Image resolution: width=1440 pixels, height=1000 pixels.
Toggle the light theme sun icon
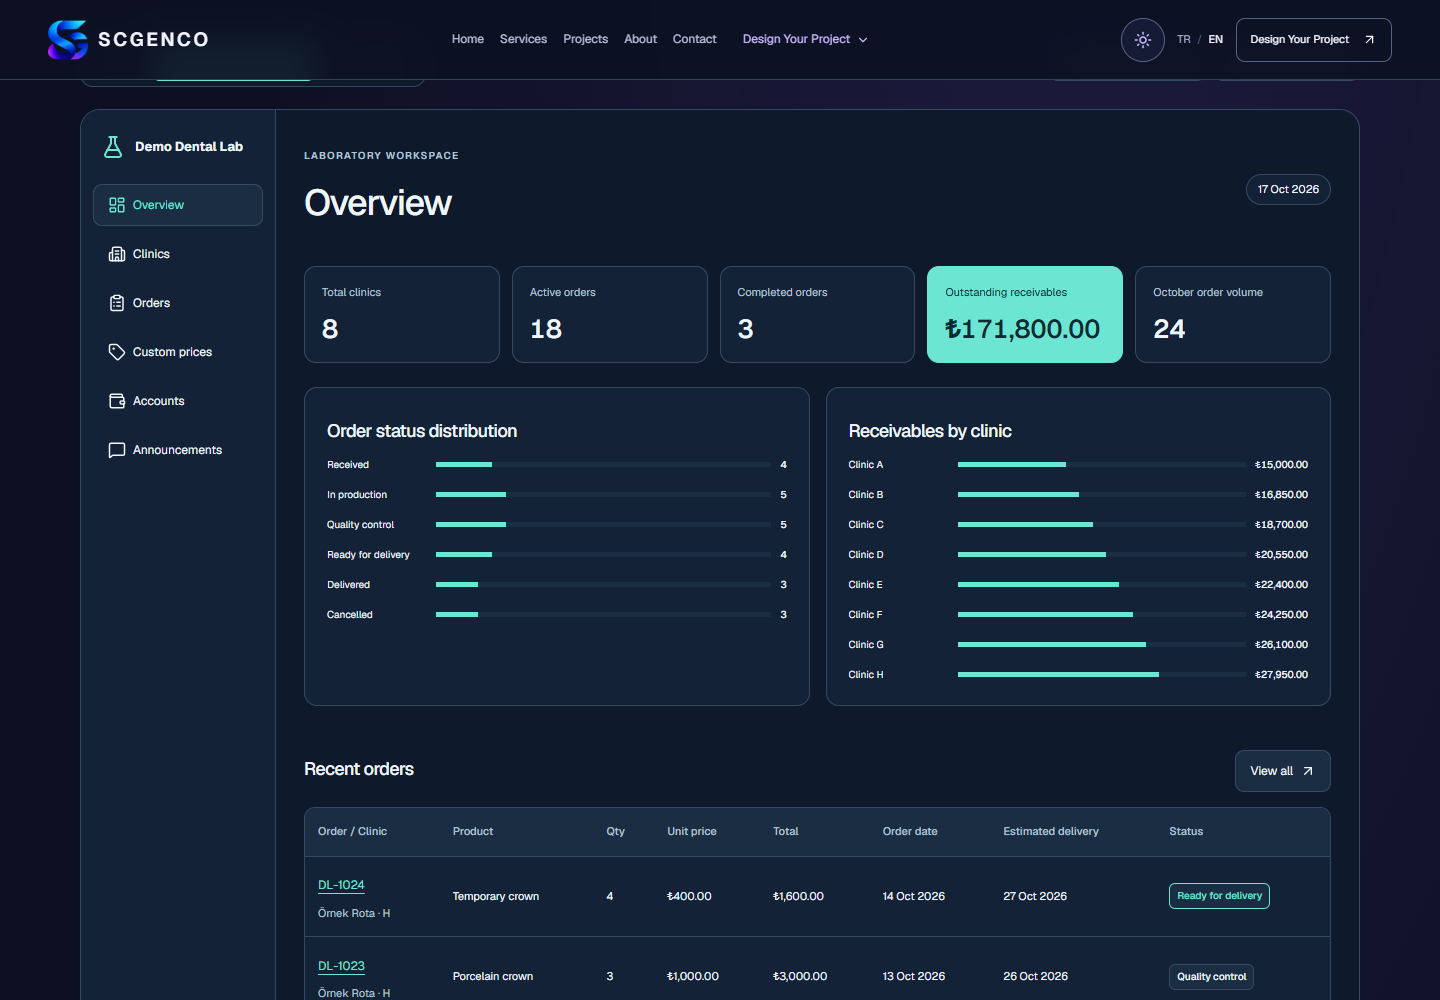[1143, 40]
